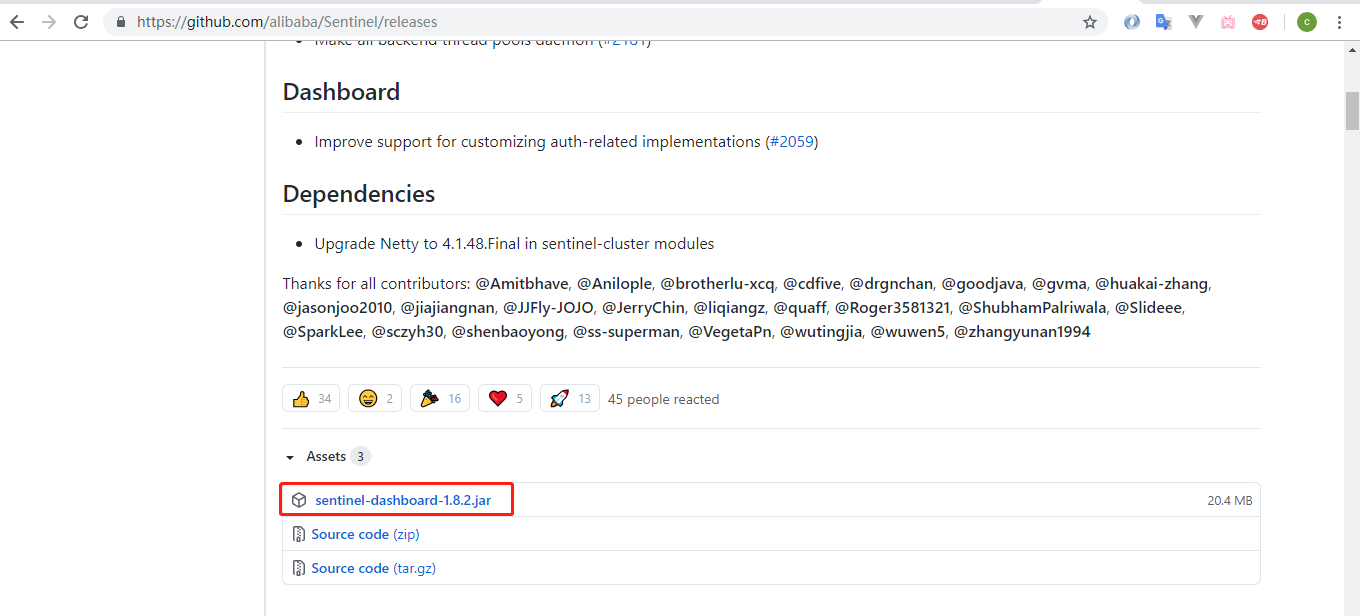This screenshot has width=1360, height=616.
Task: Open contributor @Roger3581321 profile
Action: coord(892,308)
